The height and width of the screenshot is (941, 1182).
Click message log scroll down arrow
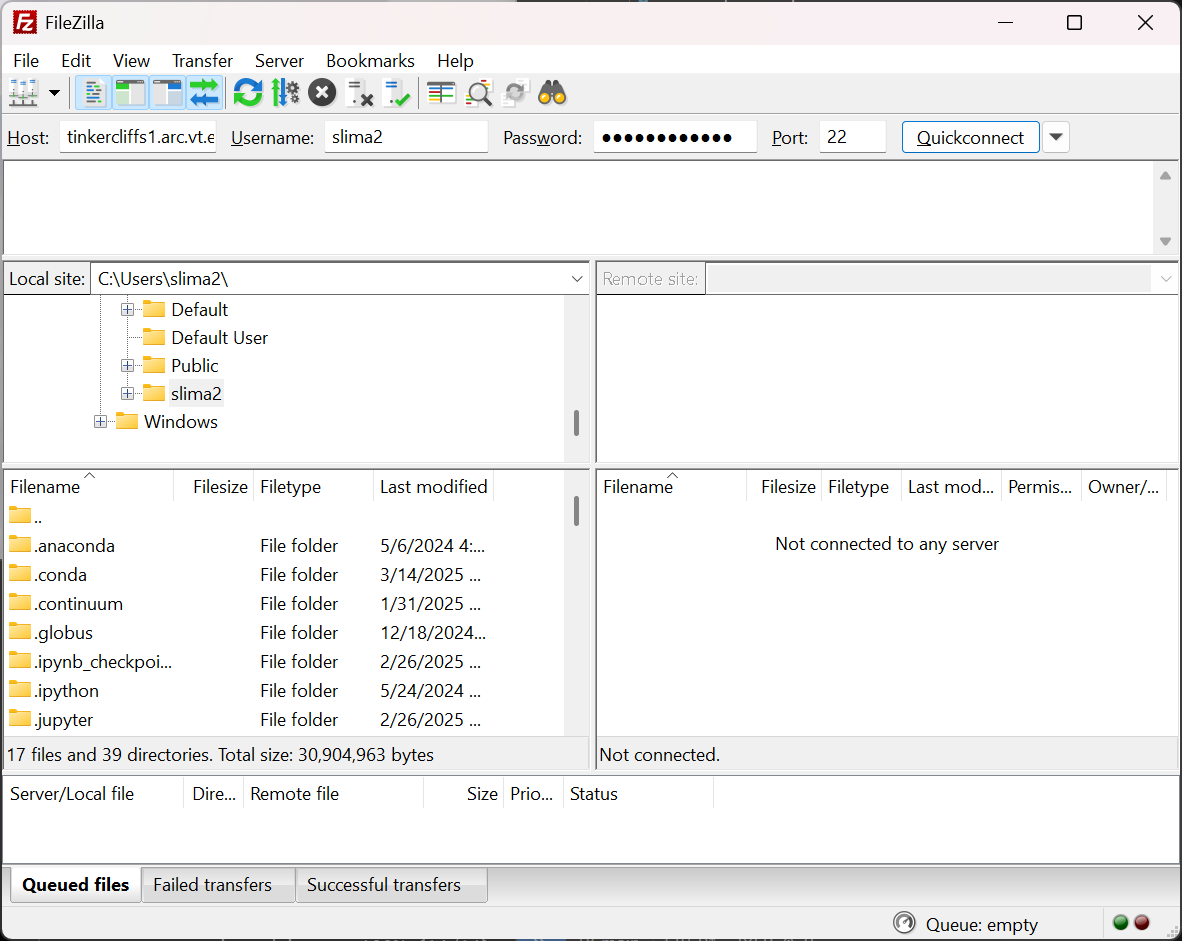[1165, 241]
